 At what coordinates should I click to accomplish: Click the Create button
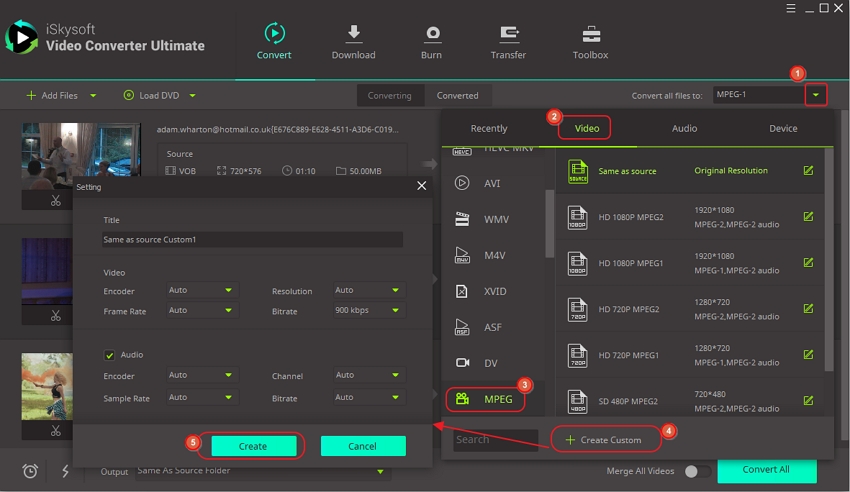click(253, 446)
